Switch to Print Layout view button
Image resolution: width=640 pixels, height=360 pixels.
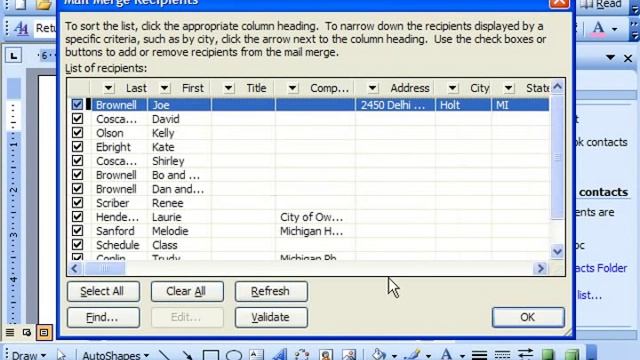44,333
